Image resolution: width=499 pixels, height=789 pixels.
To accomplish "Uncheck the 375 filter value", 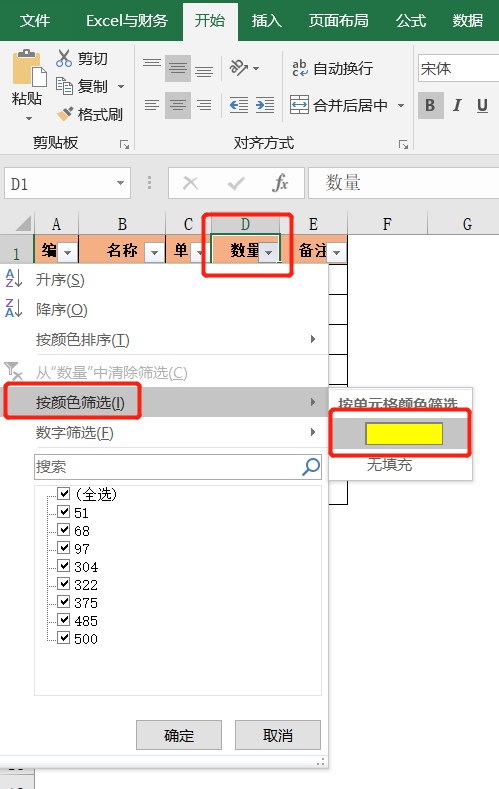I will click(x=63, y=601).
